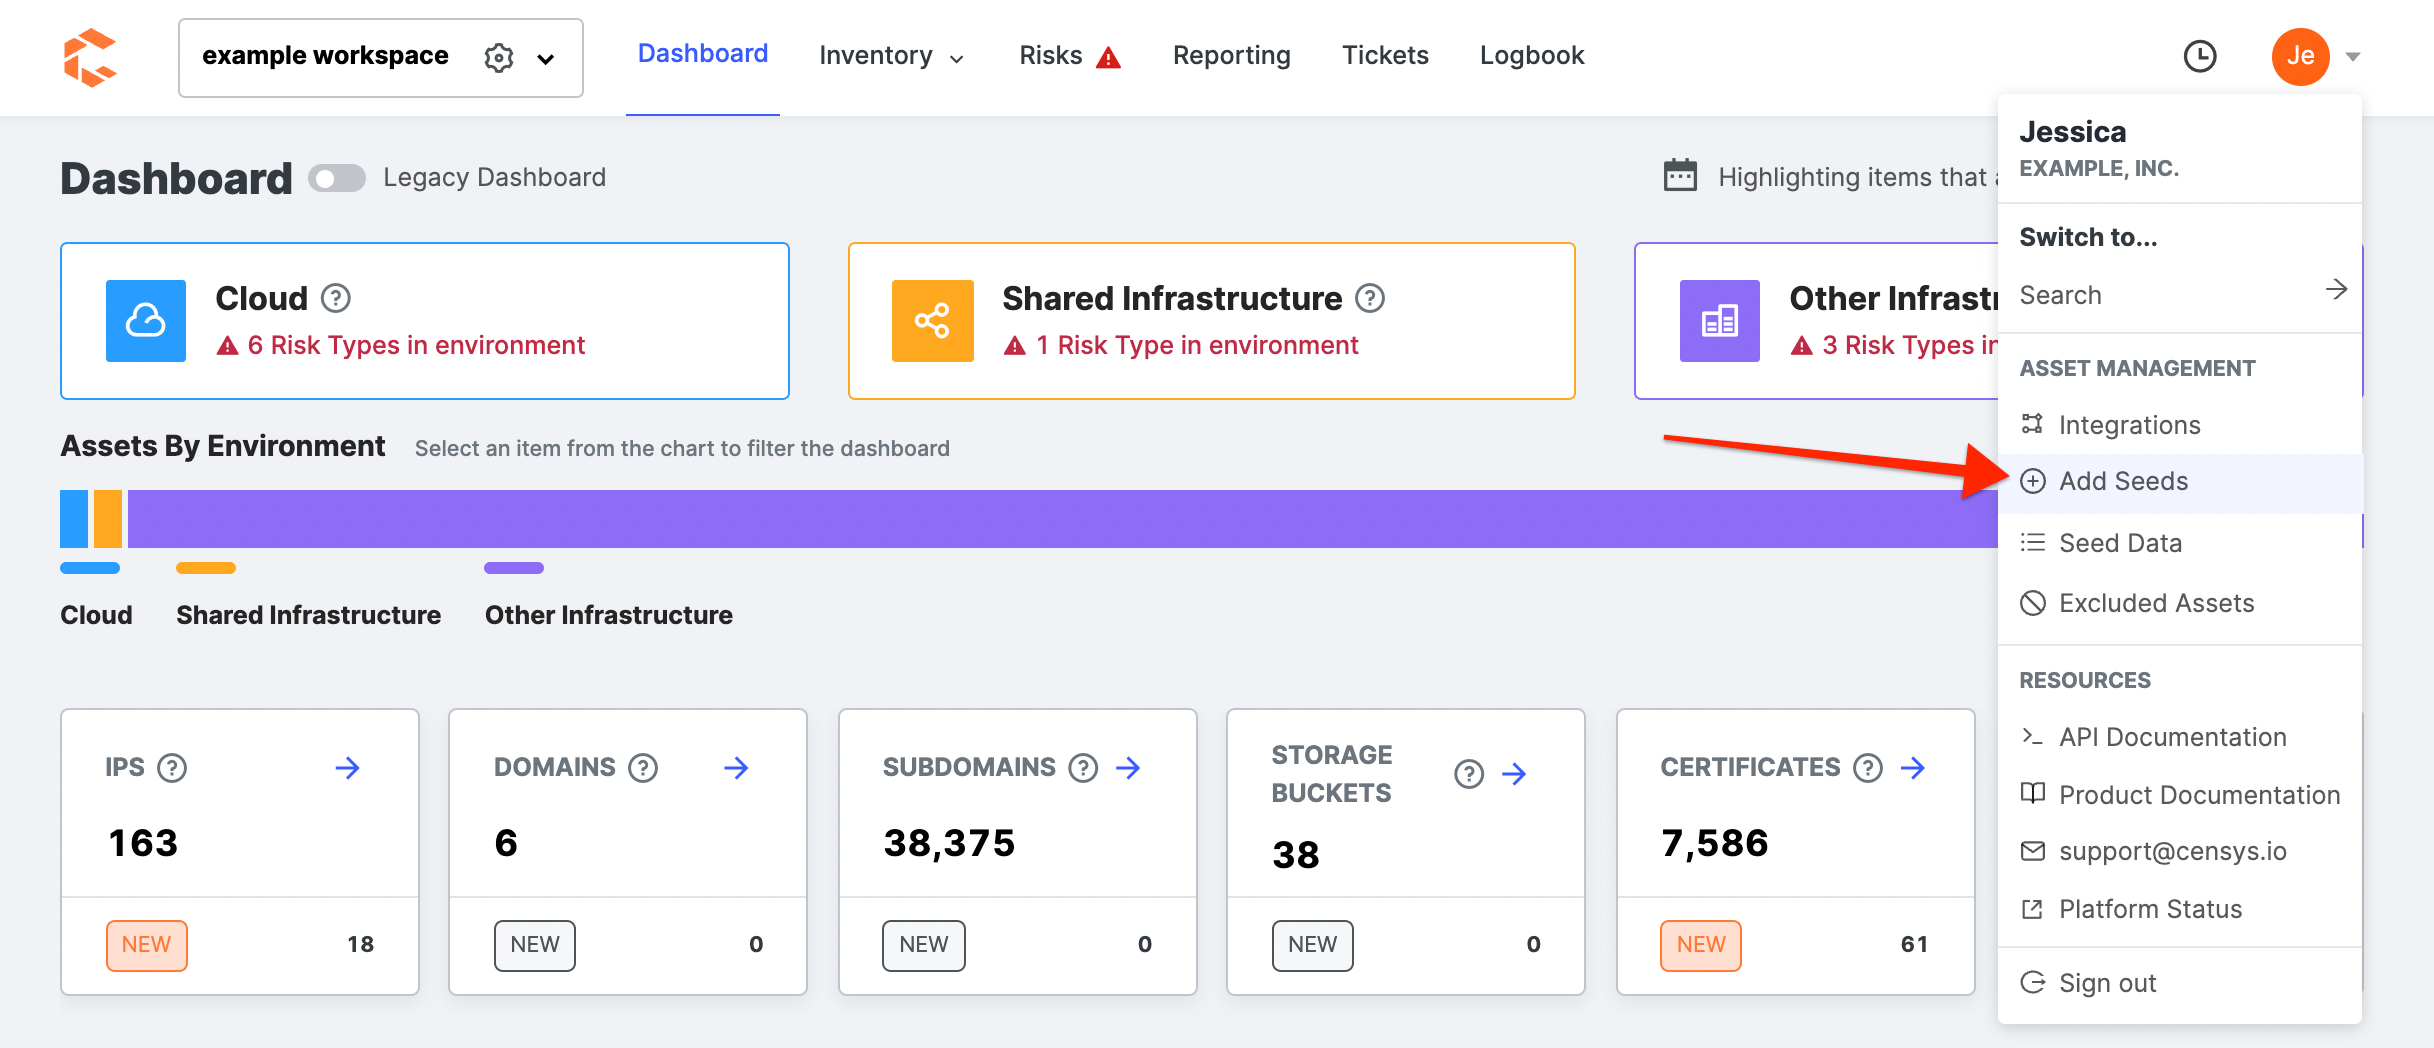Expand the example workspace dropdown chevron
The height and width of the screenshot is (1048, 2434).
coord(546,59)
